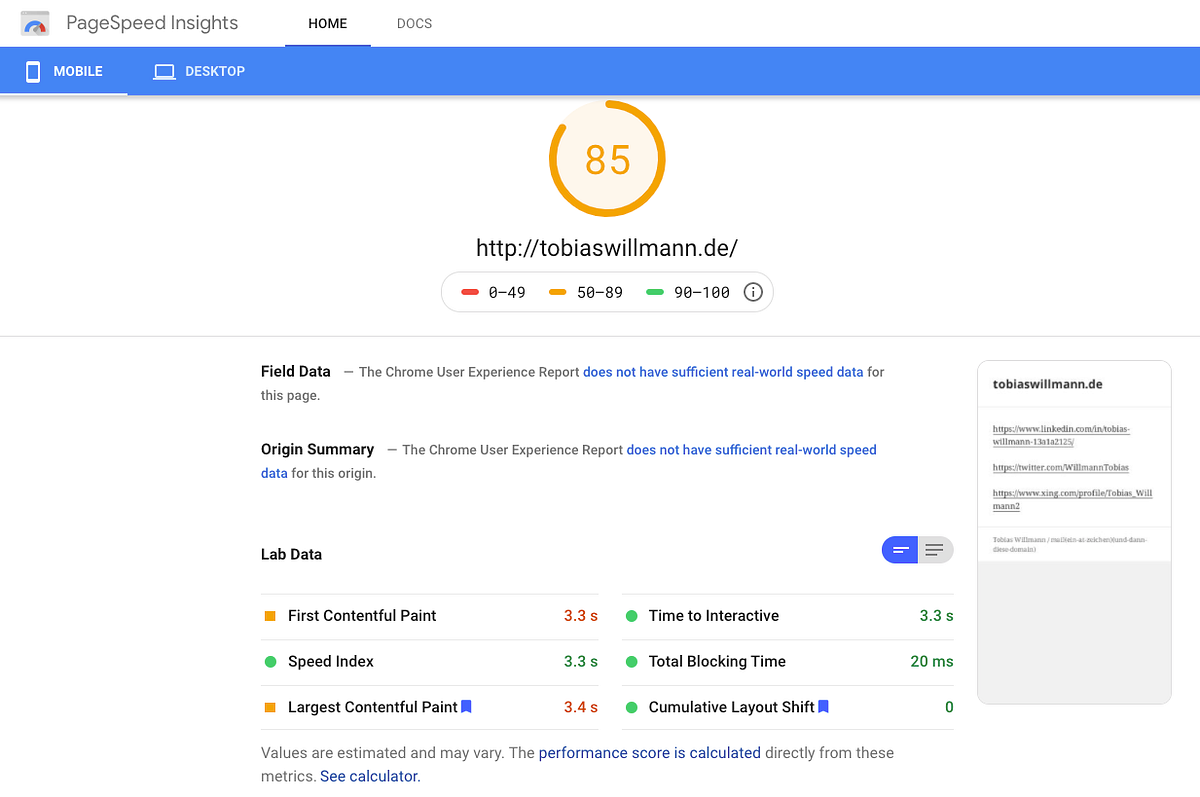The image size is (1200, 797).
Task: Click the orange 50–89 legend marker
Action: 558,293
